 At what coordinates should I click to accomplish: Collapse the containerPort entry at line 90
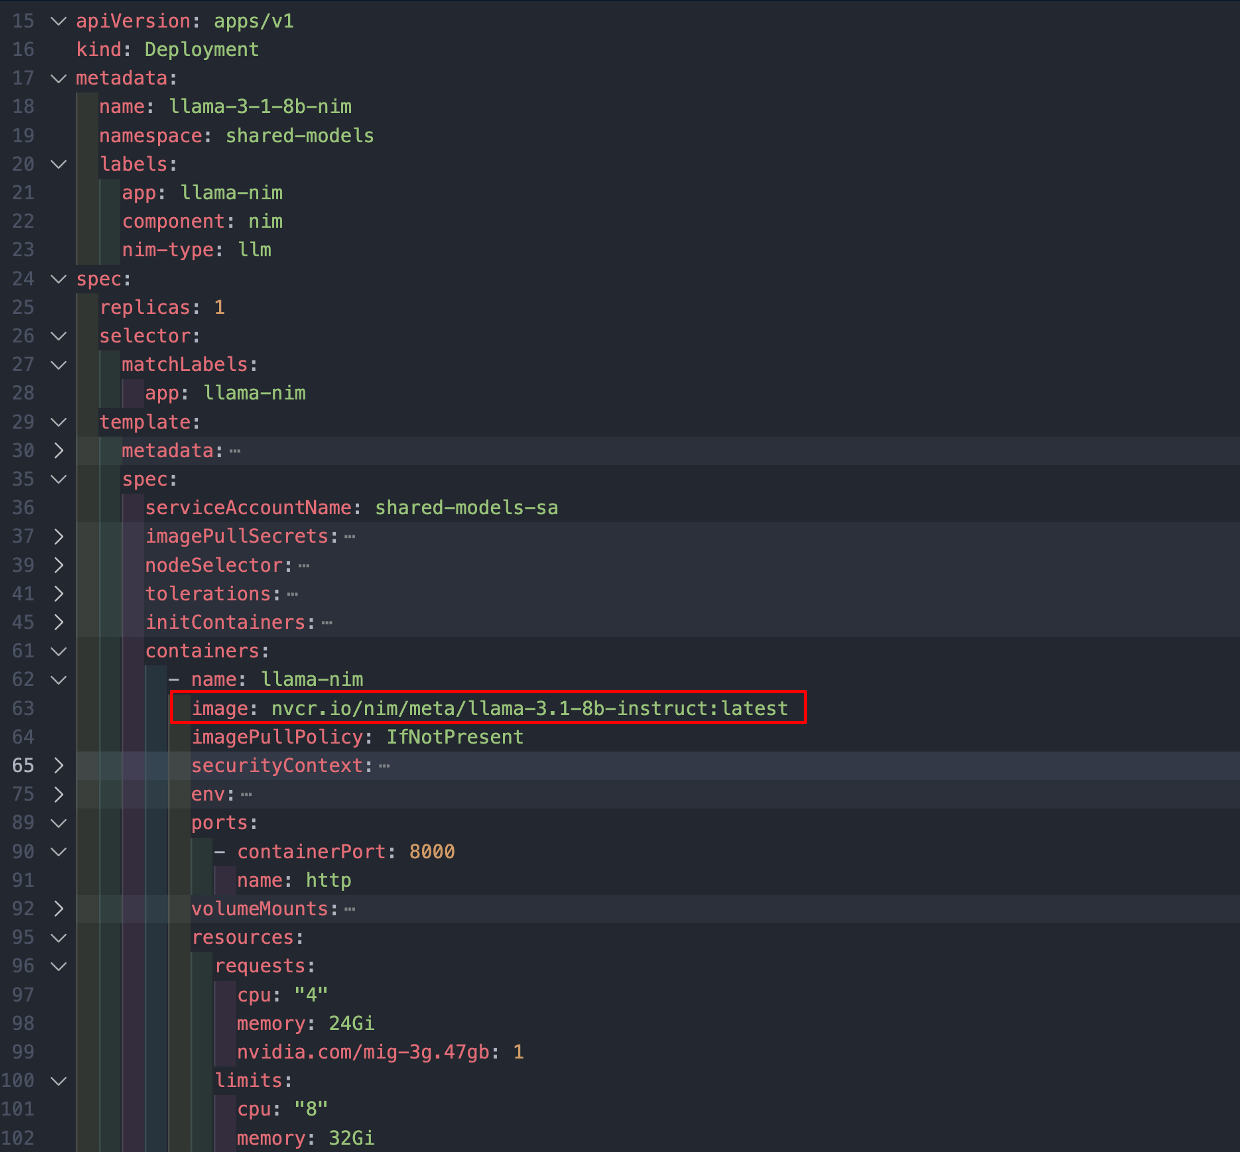[59, 852]
